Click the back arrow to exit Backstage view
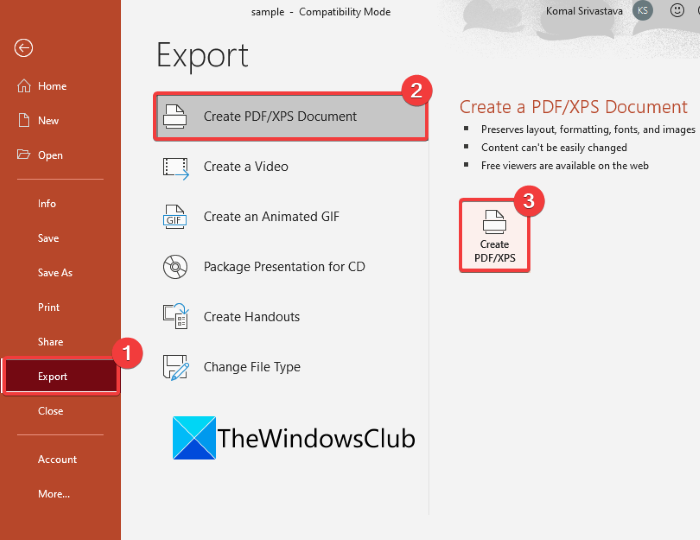The width and height of the screenshot is (700, 540). (23, 48)
